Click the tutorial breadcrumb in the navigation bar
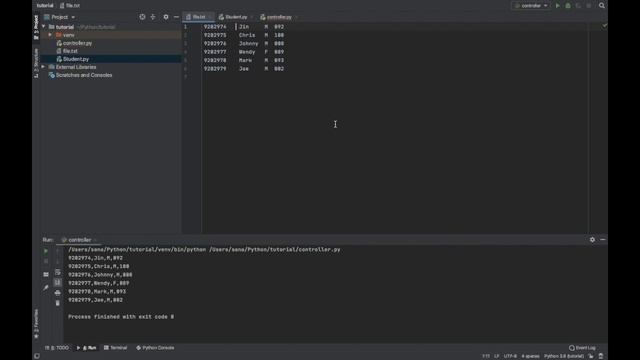Image resolution: width=640 pixels, height=360 pixels. (x=45, y=6)
